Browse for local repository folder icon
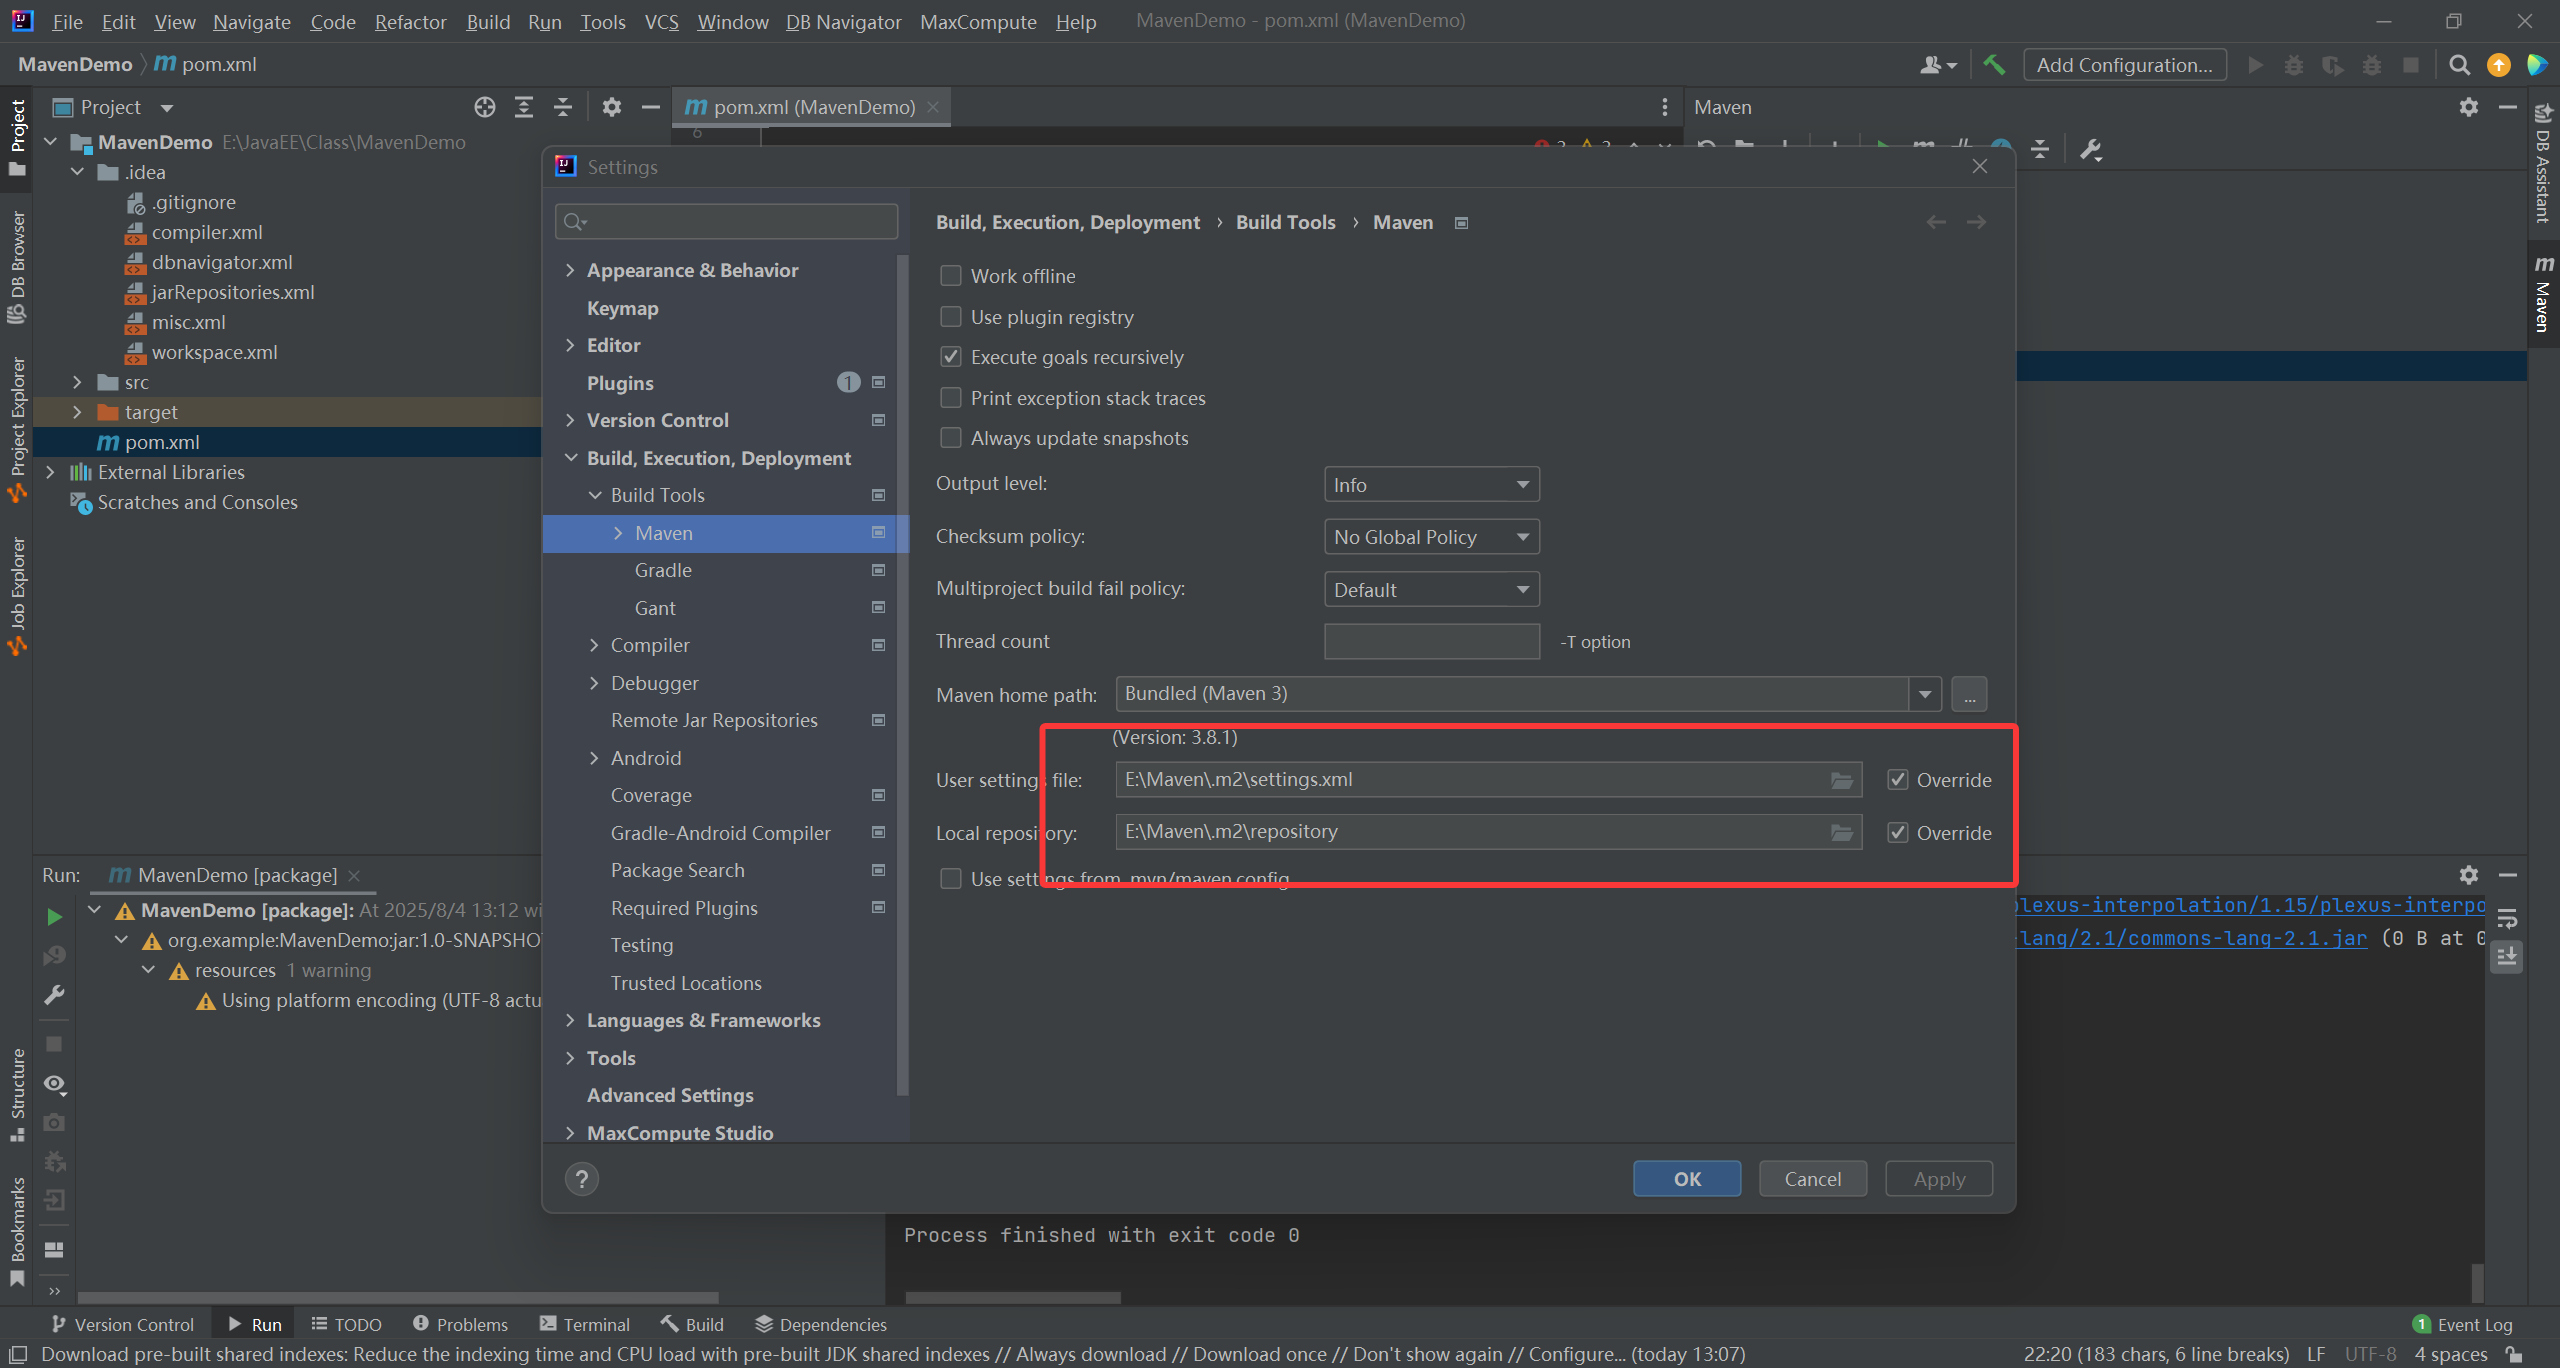The image size is (2560, 1368). point(1842,832)
